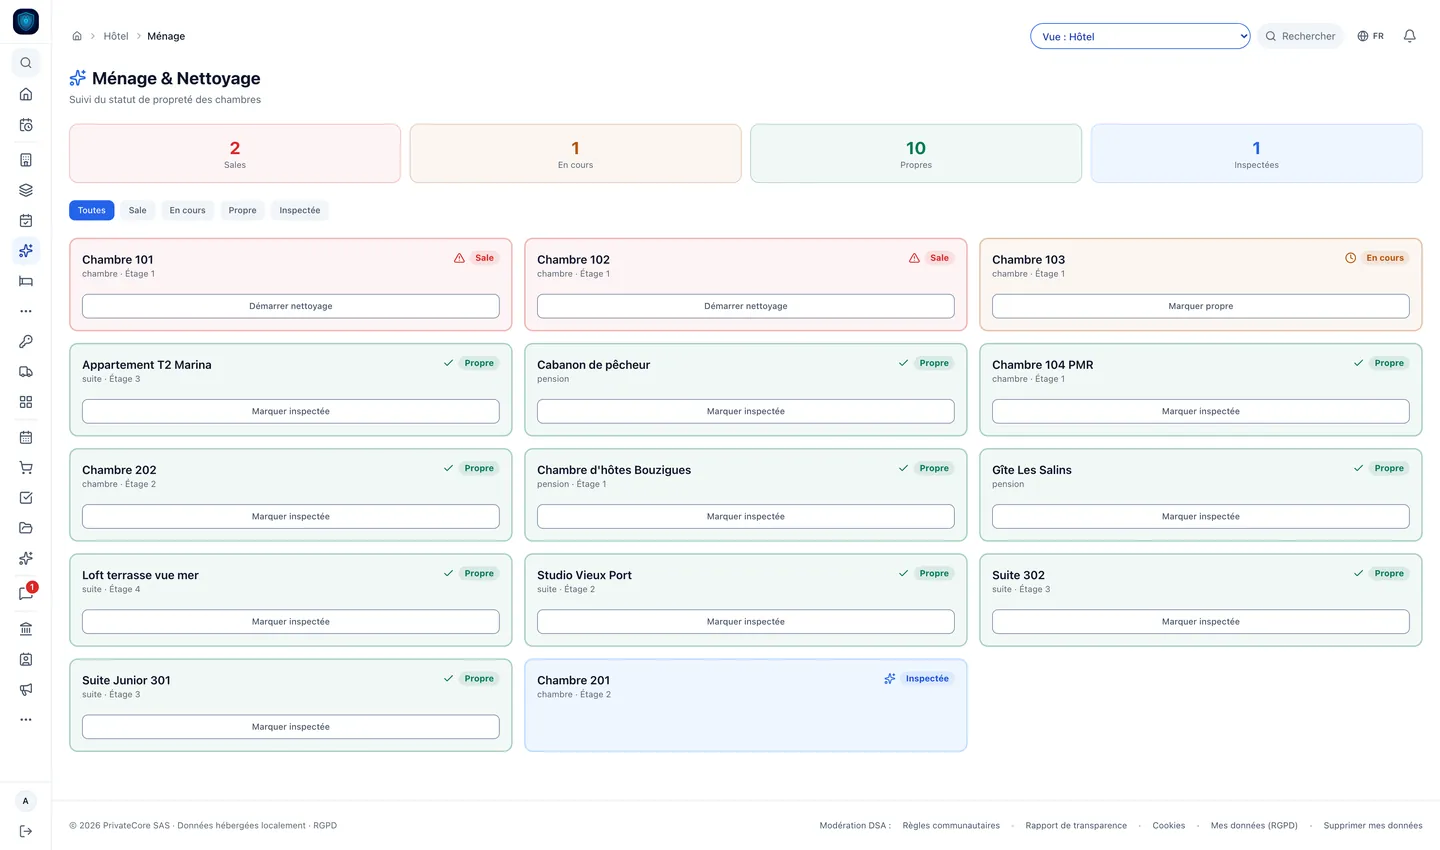Open the key icon in the sidebar
This screenshot has height=850, width=1440.
(26, 341)
